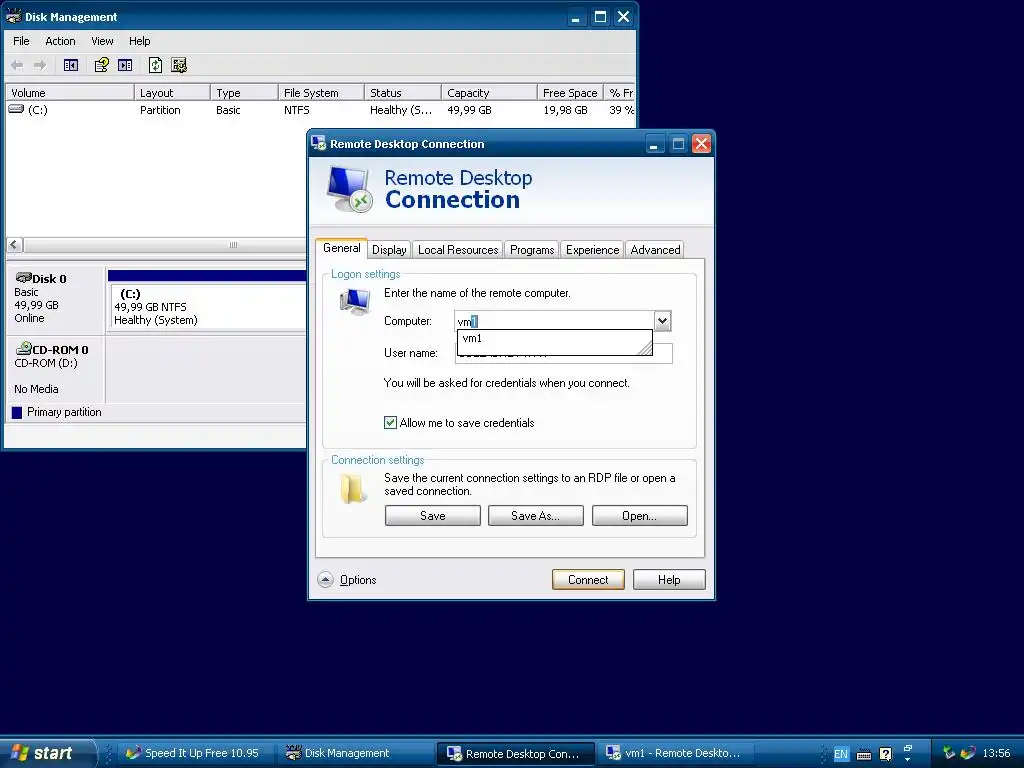Click the Remote Desktop Con... taskbar button
Viewport: 1024px width, 768px height.
click(515, 754)
